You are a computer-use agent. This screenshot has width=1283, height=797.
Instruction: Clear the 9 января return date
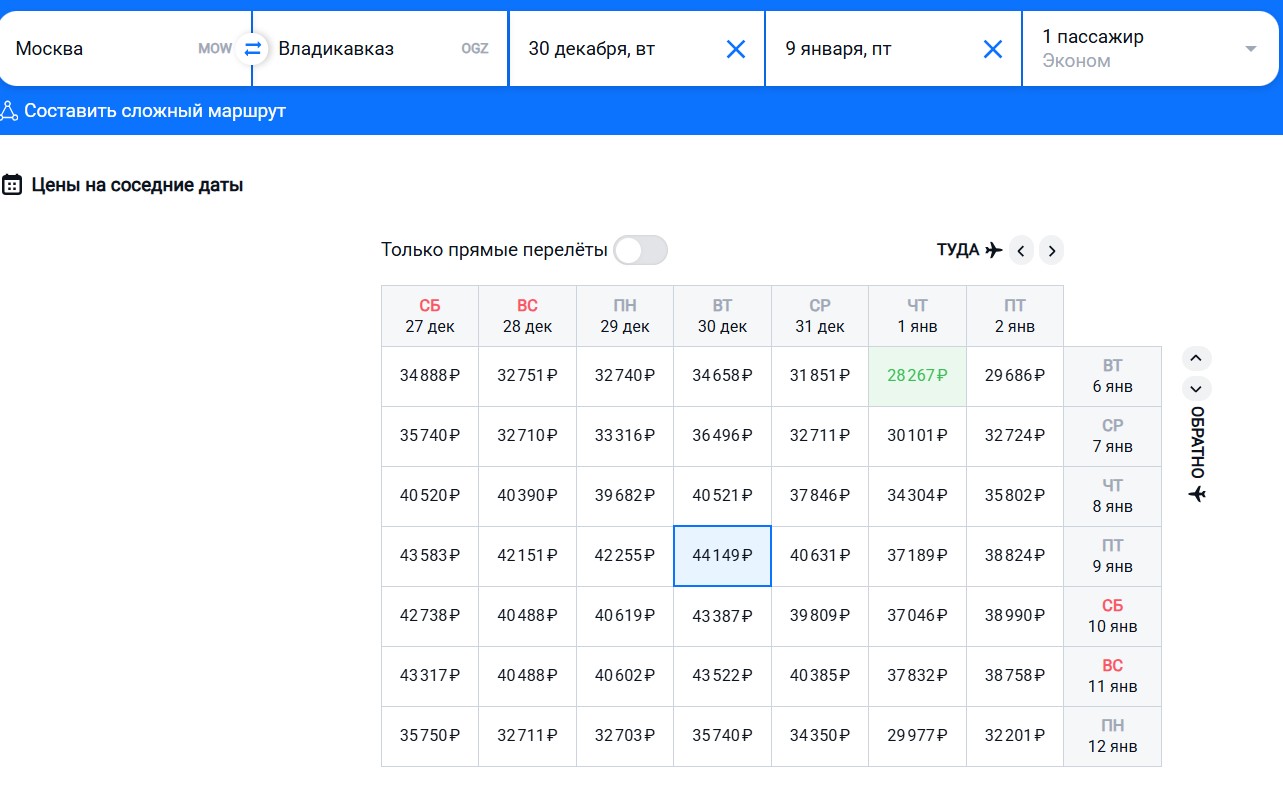click(992, 49)
